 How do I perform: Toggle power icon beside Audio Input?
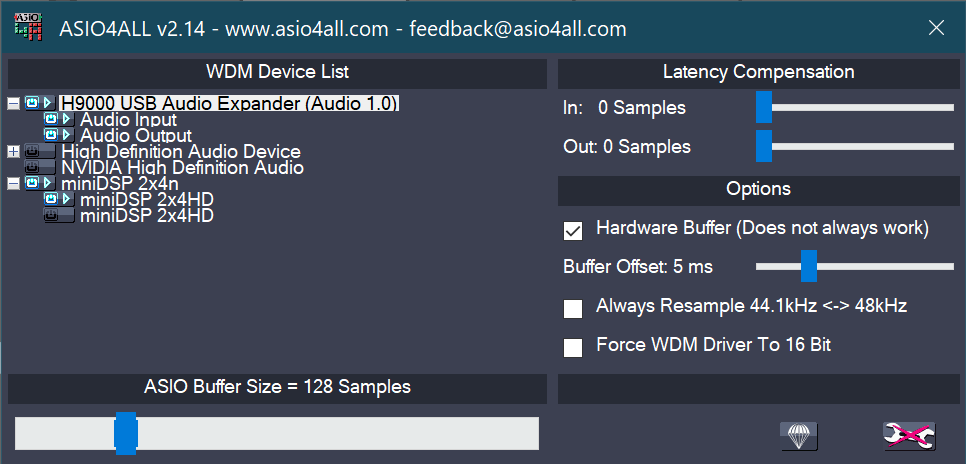coord(52,120)
